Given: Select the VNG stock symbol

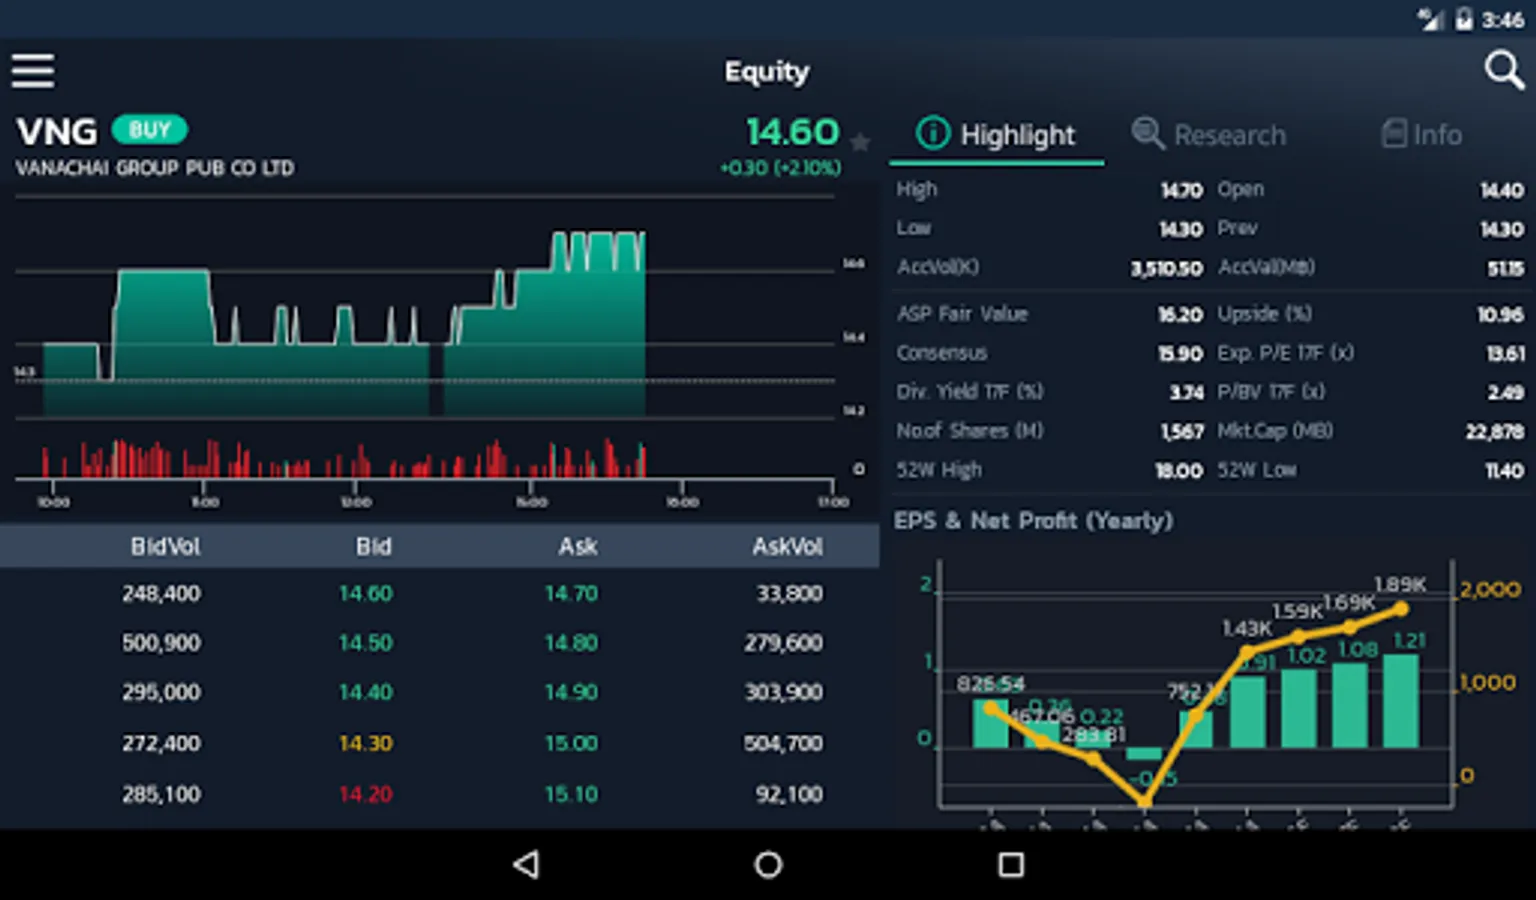Looking at the screenshot, I should 57,132.
